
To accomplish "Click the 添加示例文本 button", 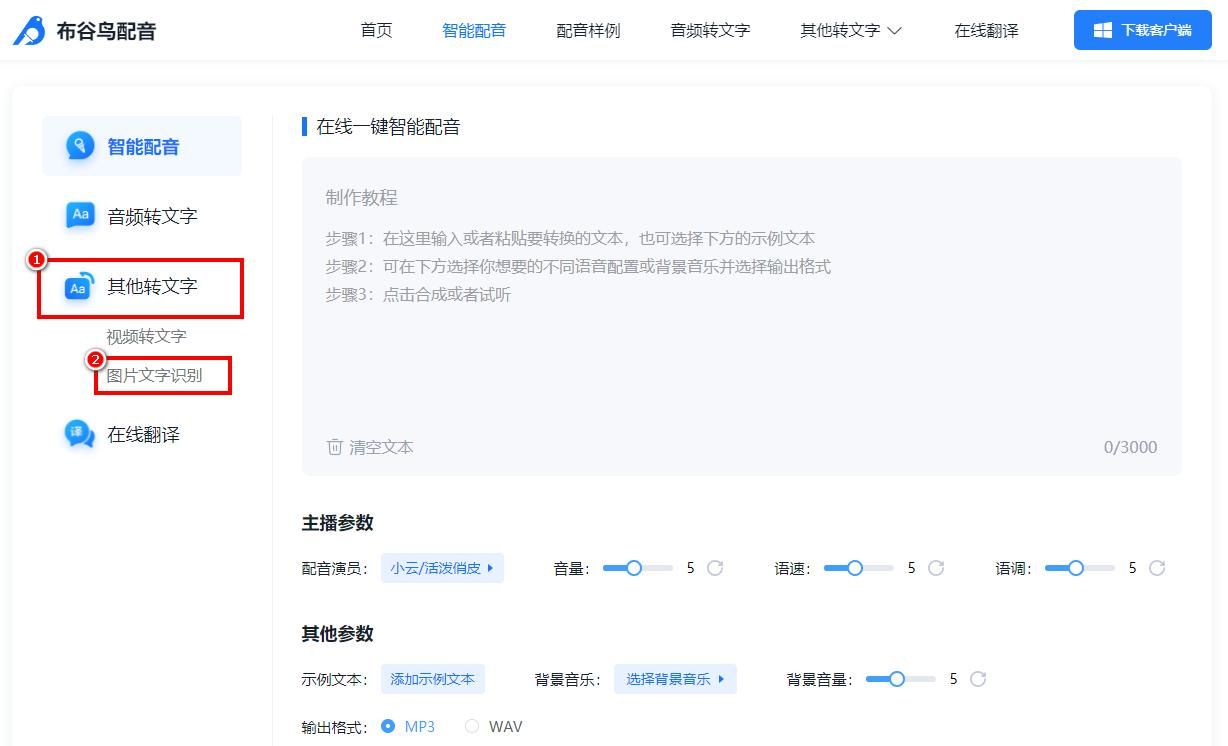I will click(x=433, y=679).
